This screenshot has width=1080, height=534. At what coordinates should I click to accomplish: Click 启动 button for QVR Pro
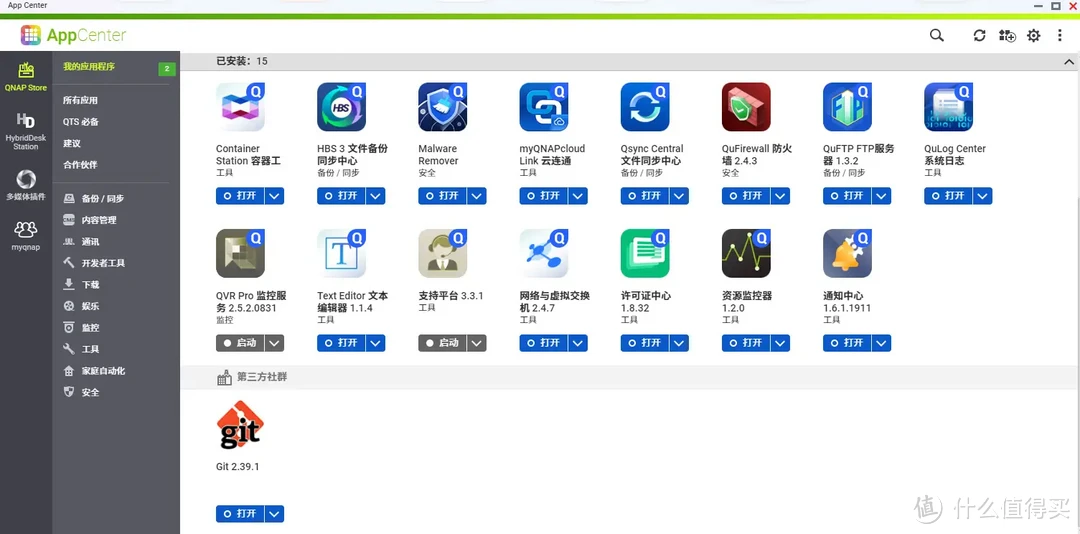tap(240, 342)
